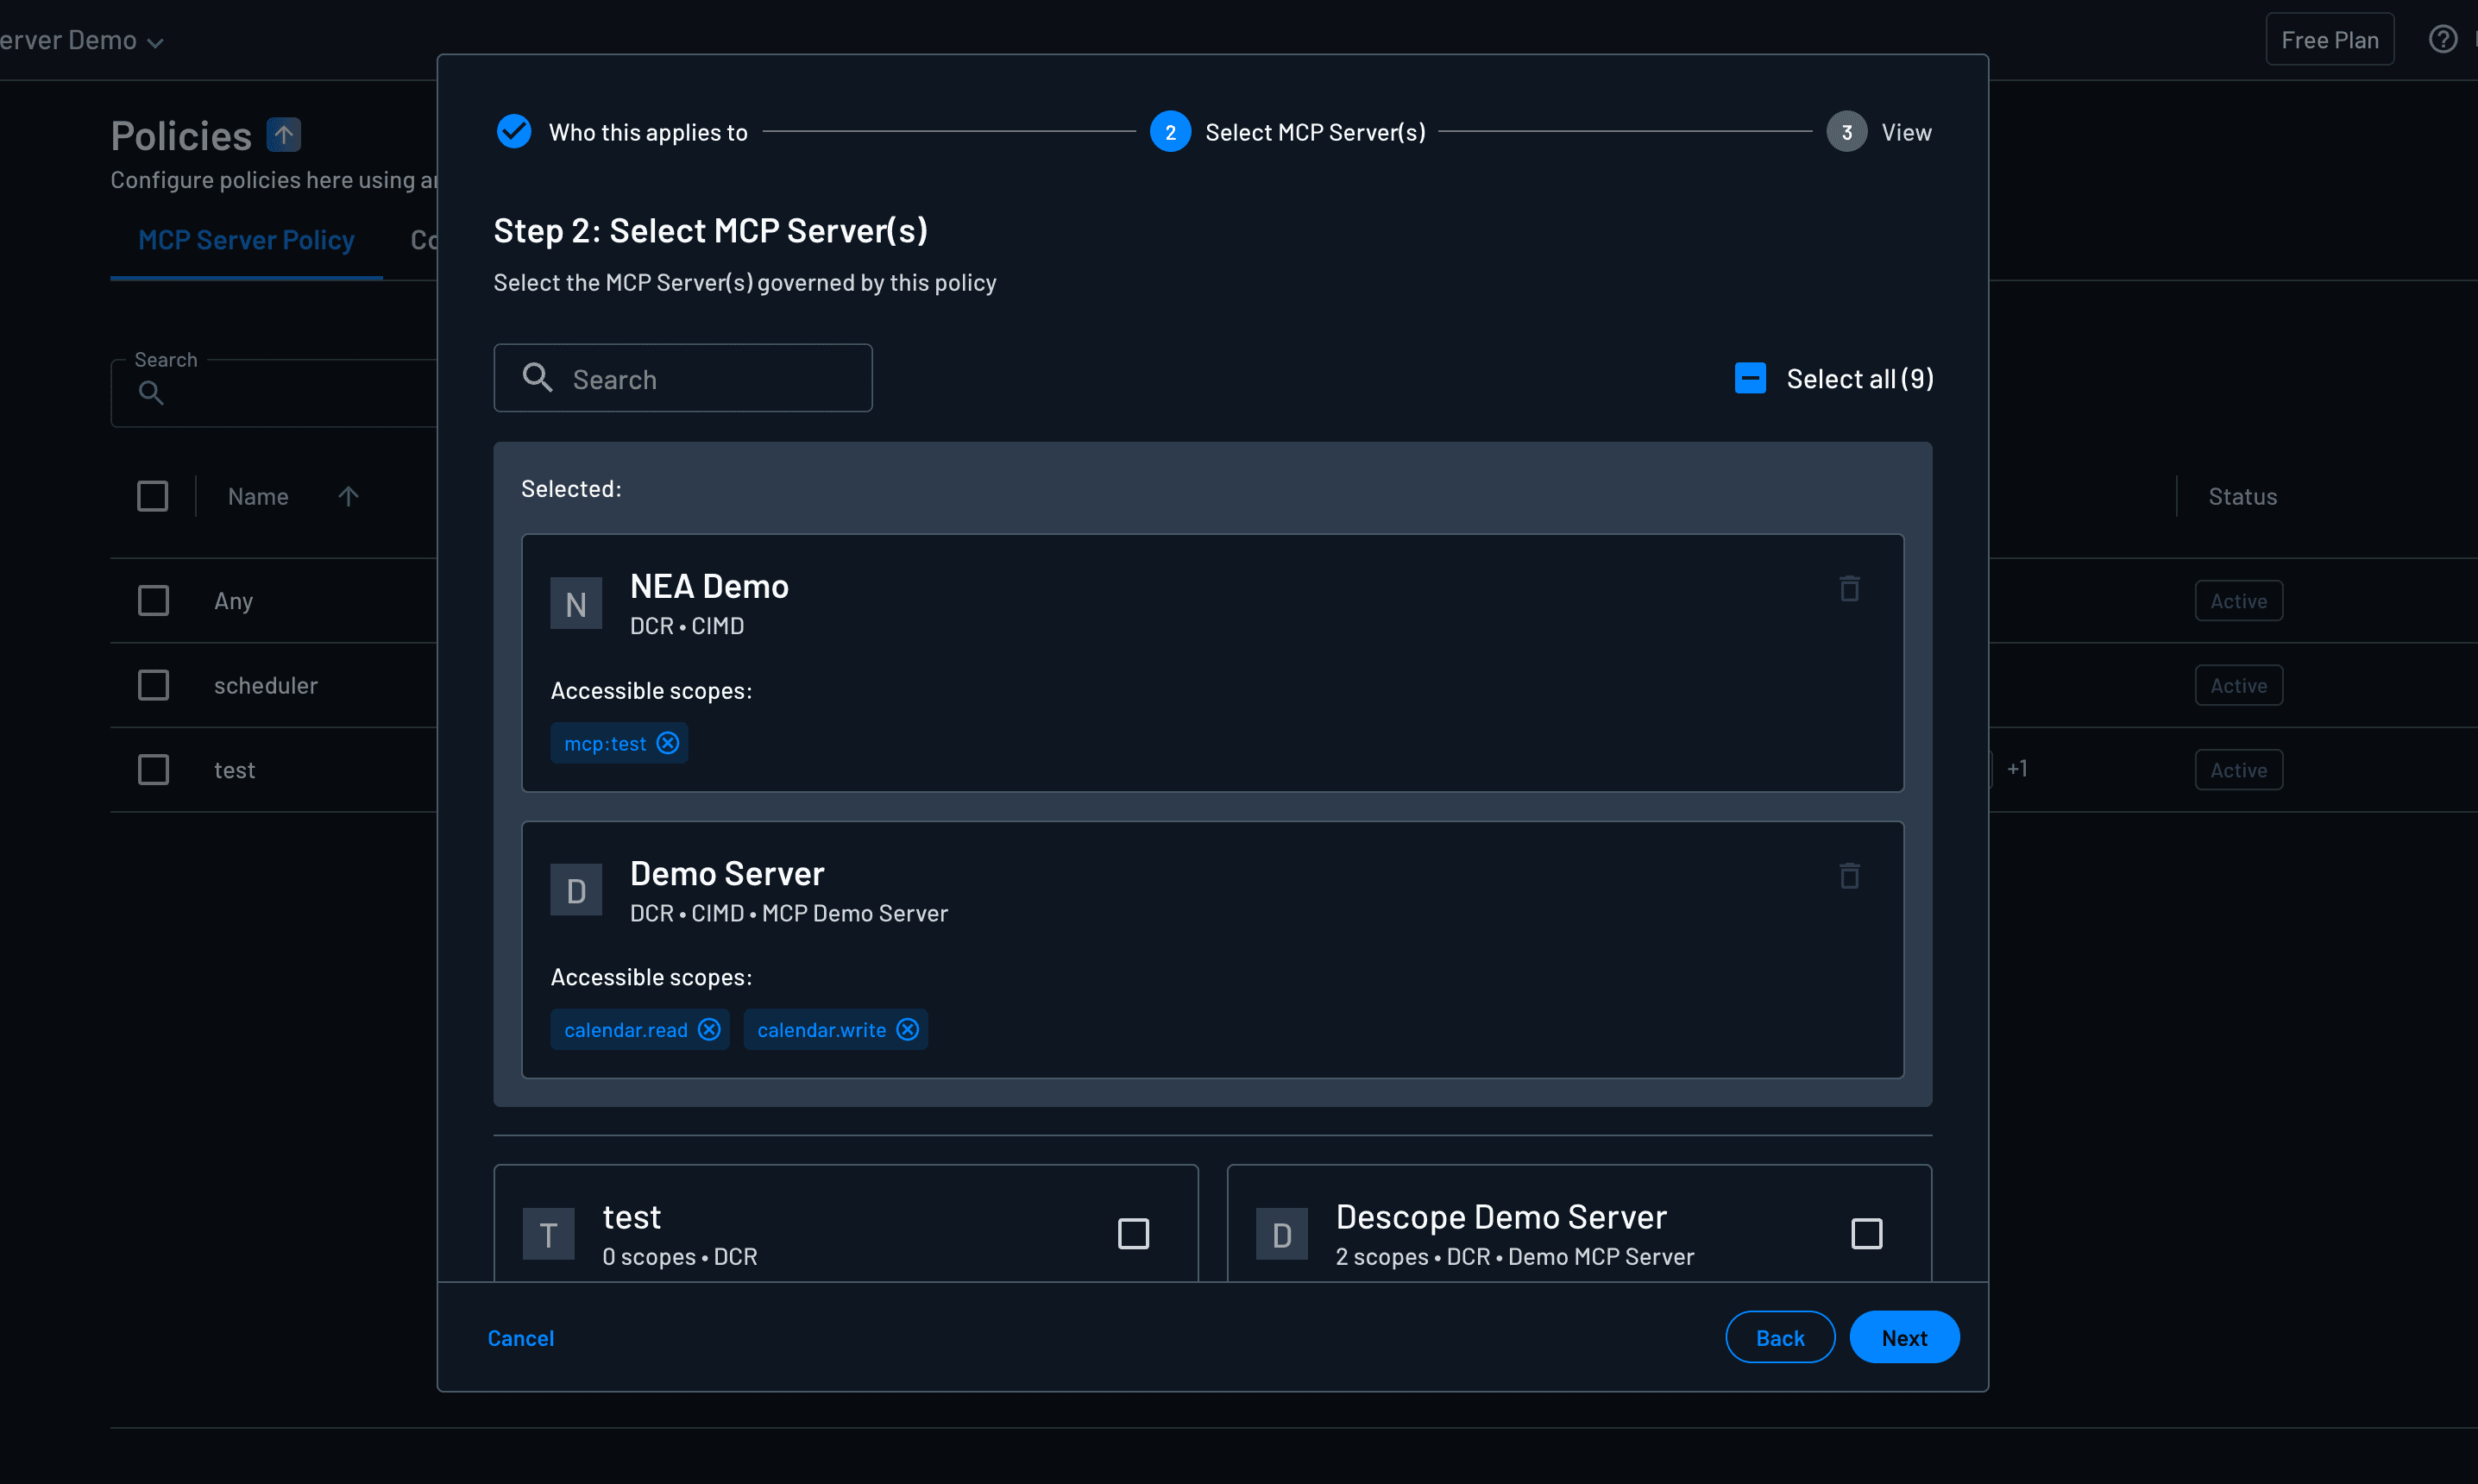
Task: Remove the calendar.read scope from Demo Server
Action: [709, 1029]
